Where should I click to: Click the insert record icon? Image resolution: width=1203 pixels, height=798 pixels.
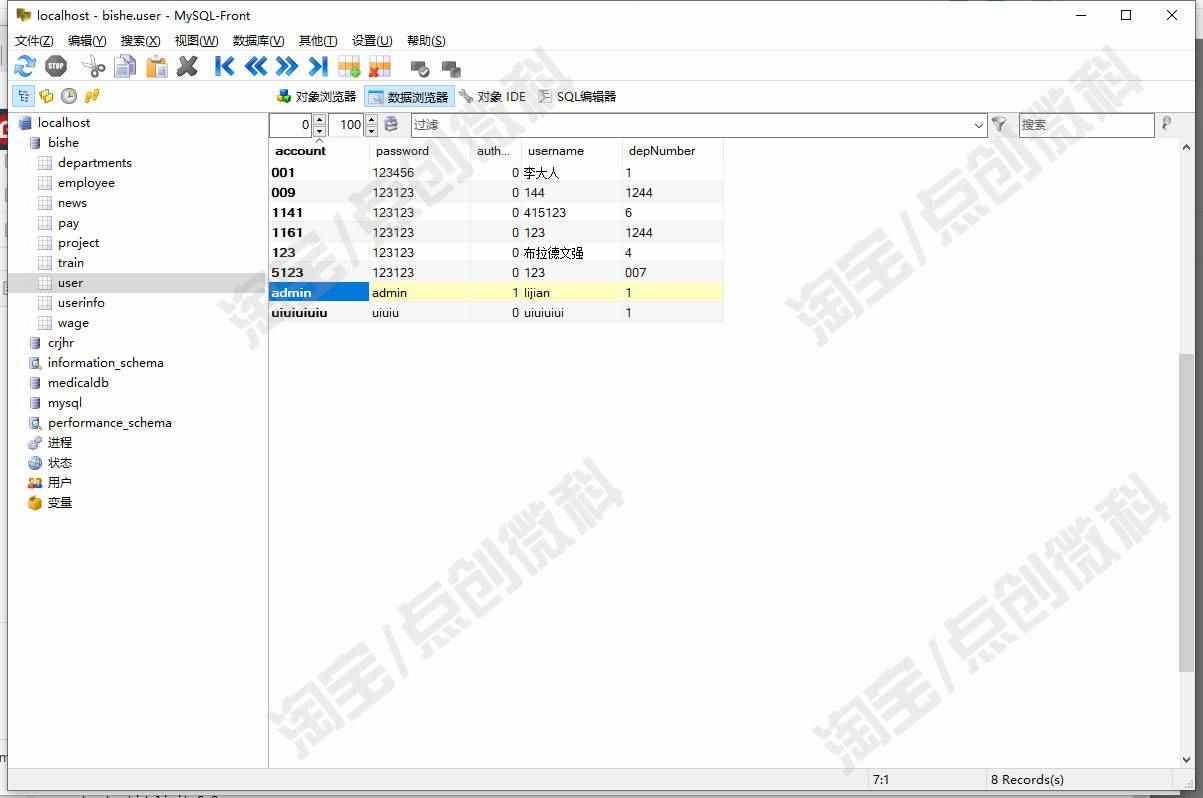(349, 67)
